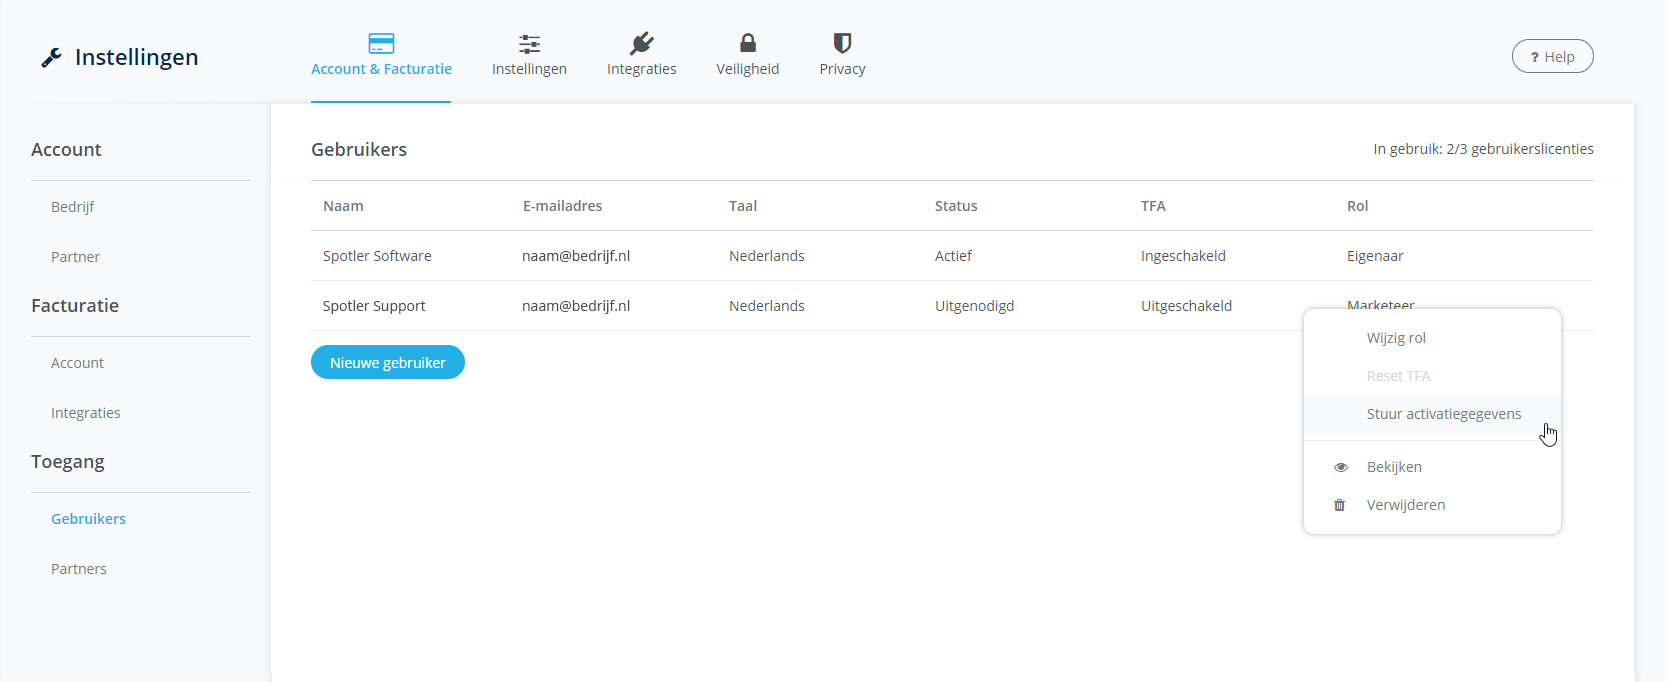Click the shield Privacy icon
Viewport: 1668px width, 682px height.
pos(842,43)
